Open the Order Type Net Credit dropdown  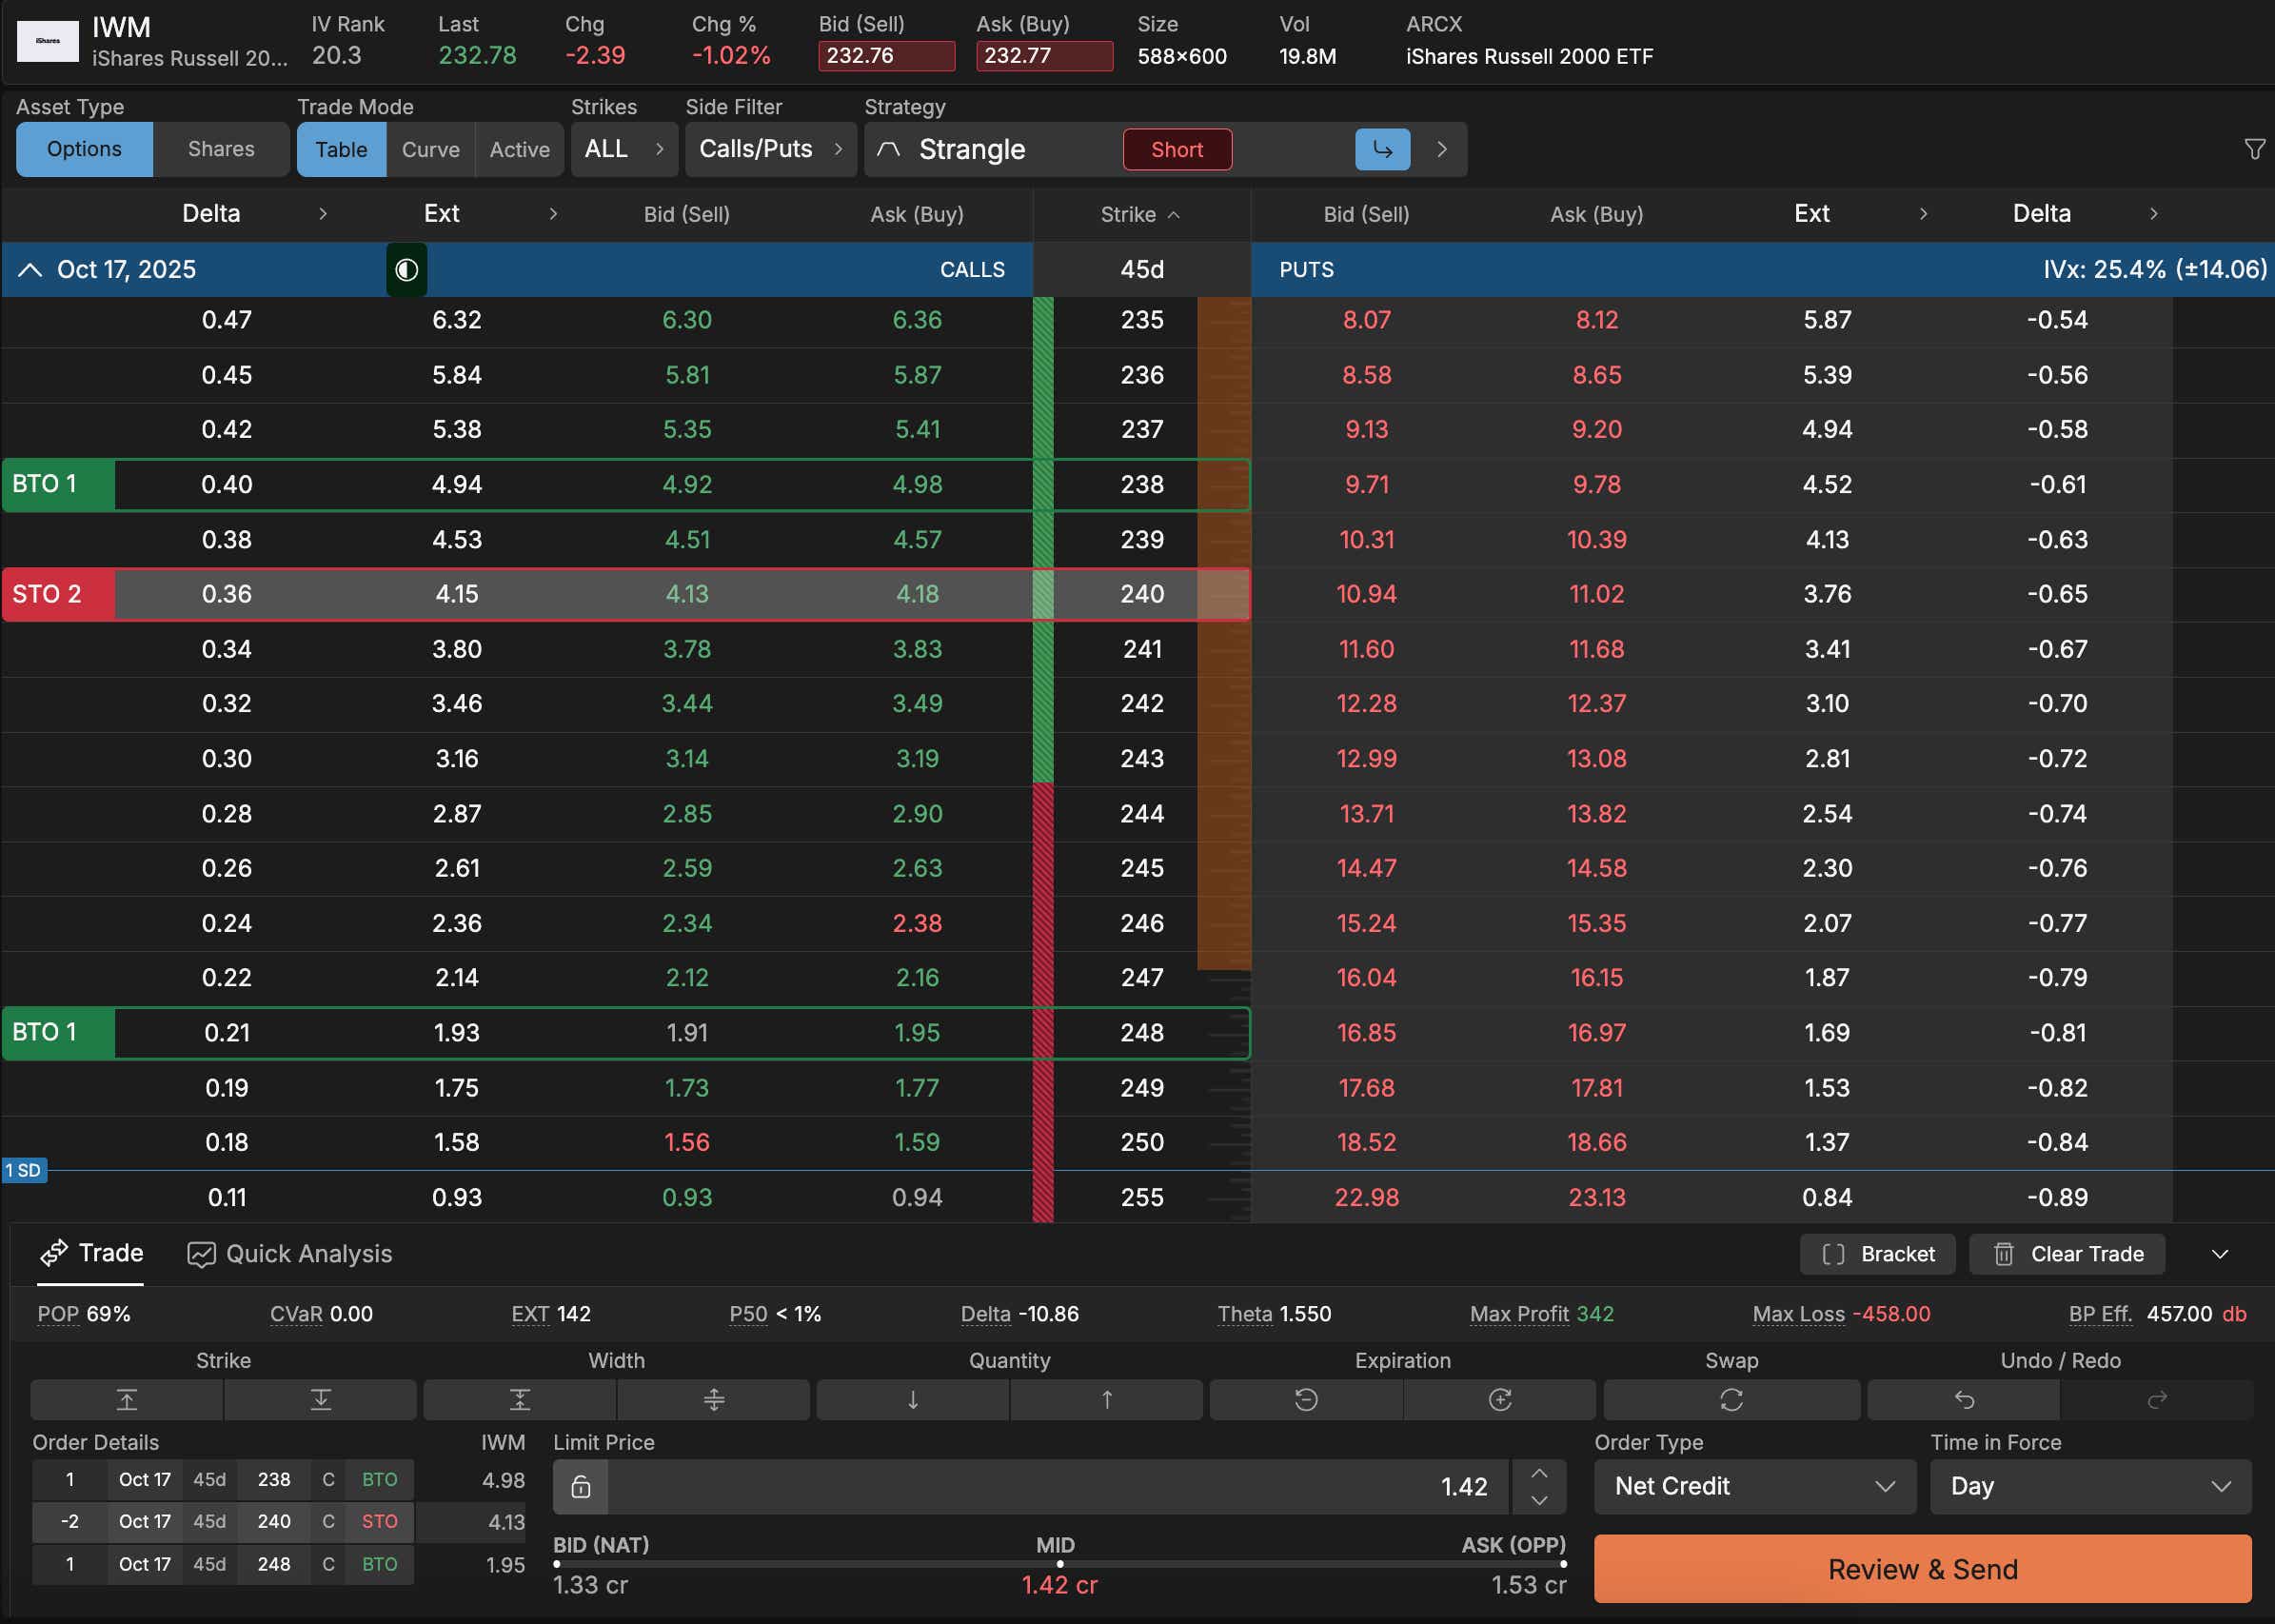click(x=1754, y=1486)
